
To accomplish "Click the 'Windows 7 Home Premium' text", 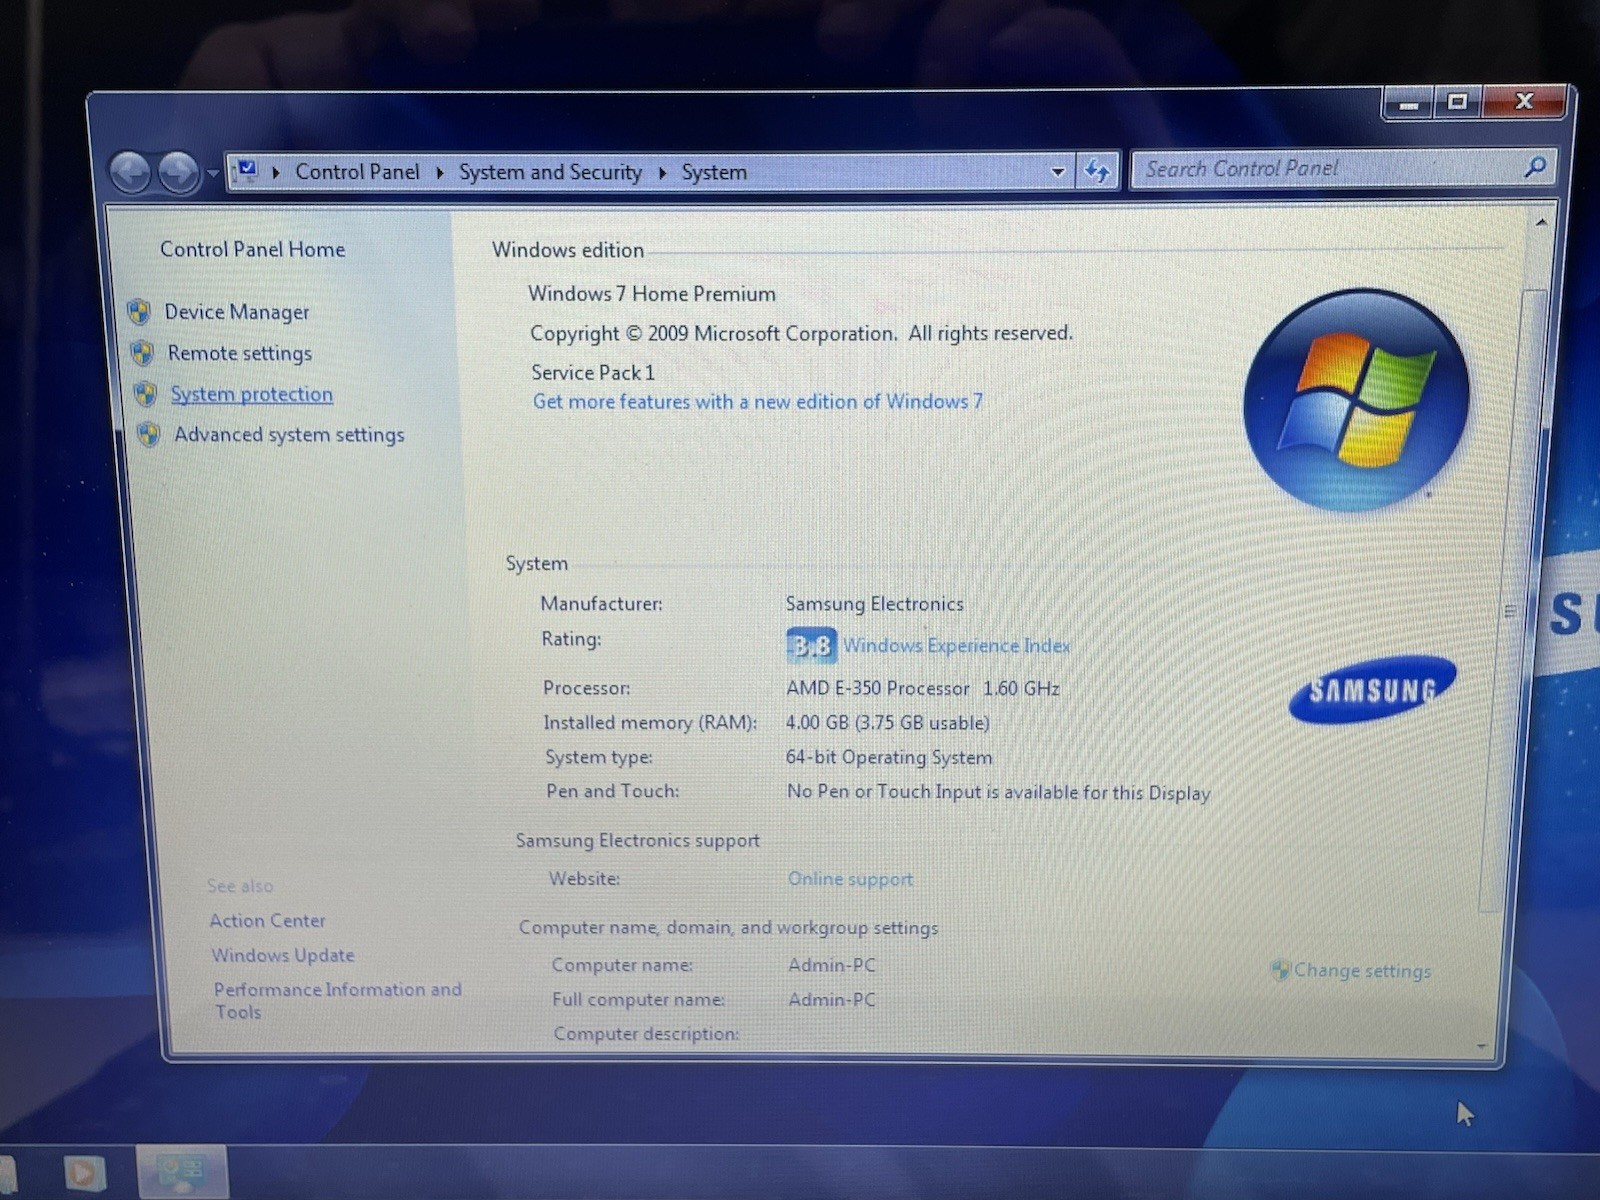I will [652, 294].
